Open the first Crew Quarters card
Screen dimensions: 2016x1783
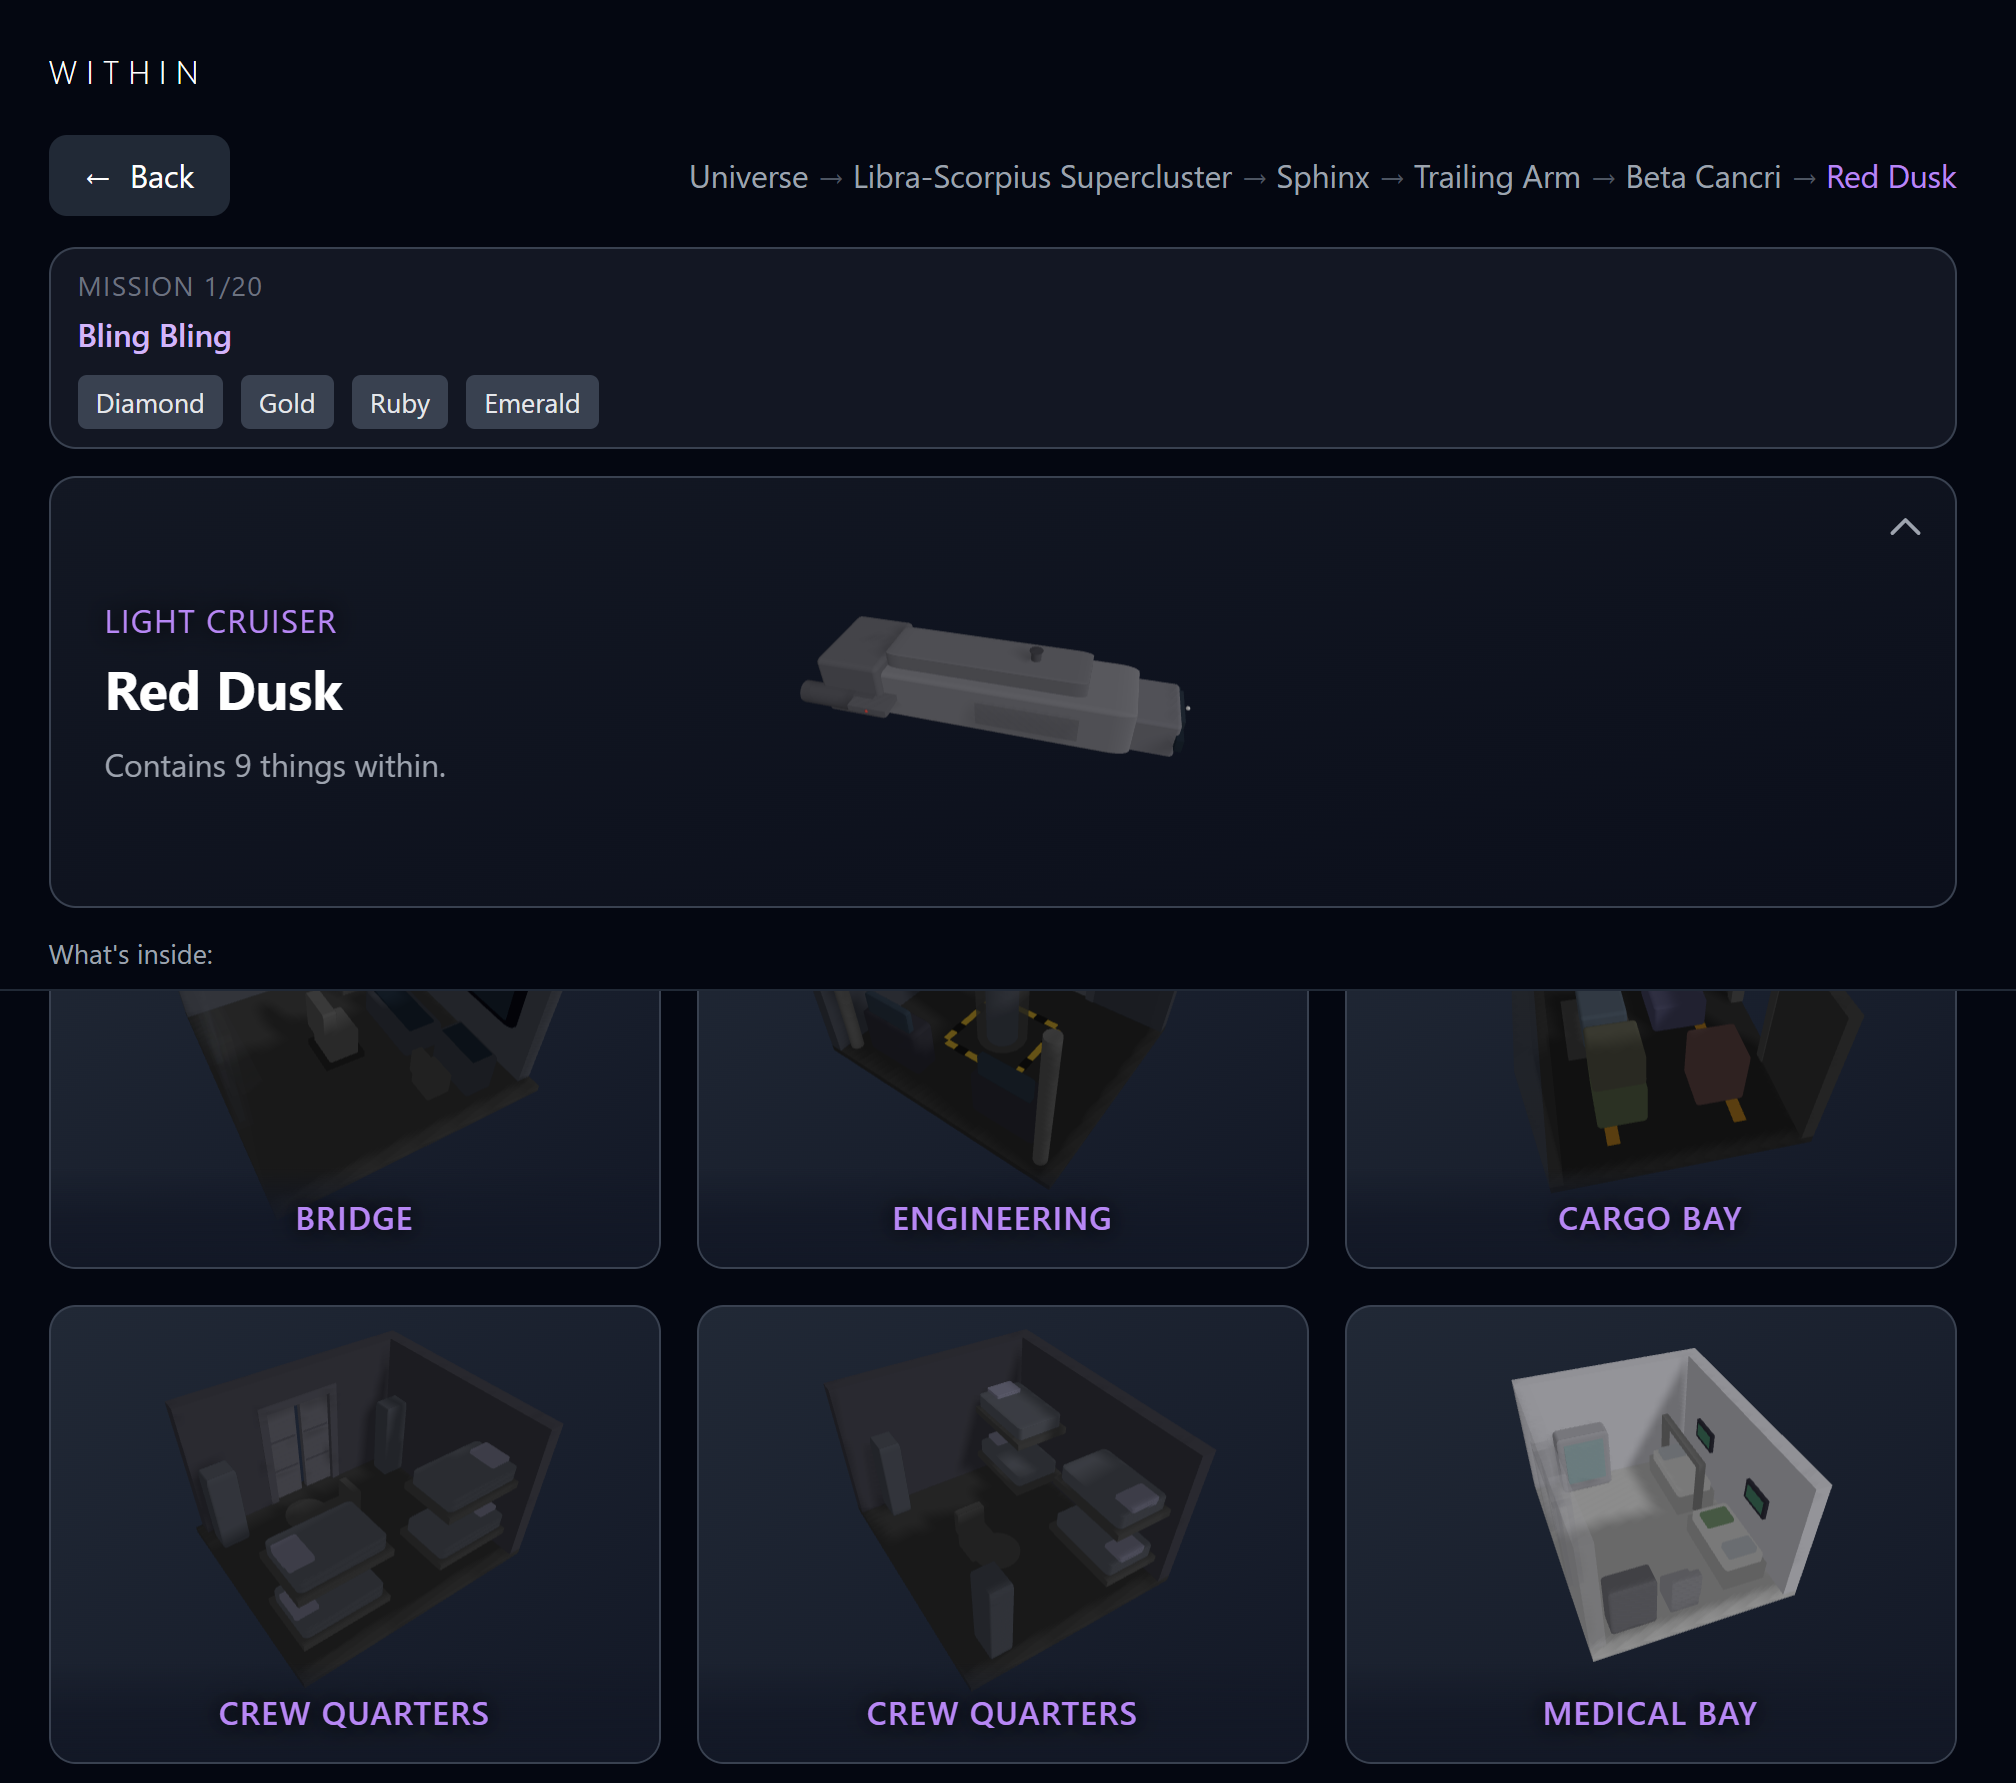pyautogui.click(x=355, y=1534)
